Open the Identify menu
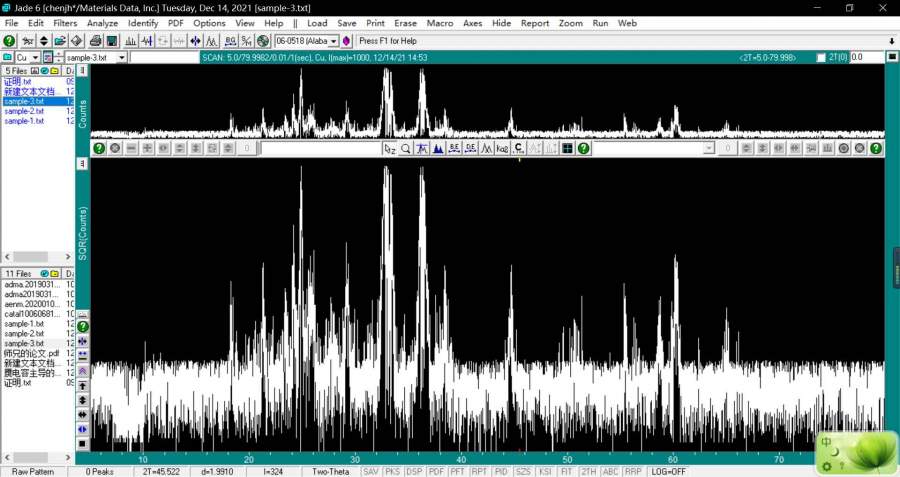The image size is (900, 477). coord(143,22)
